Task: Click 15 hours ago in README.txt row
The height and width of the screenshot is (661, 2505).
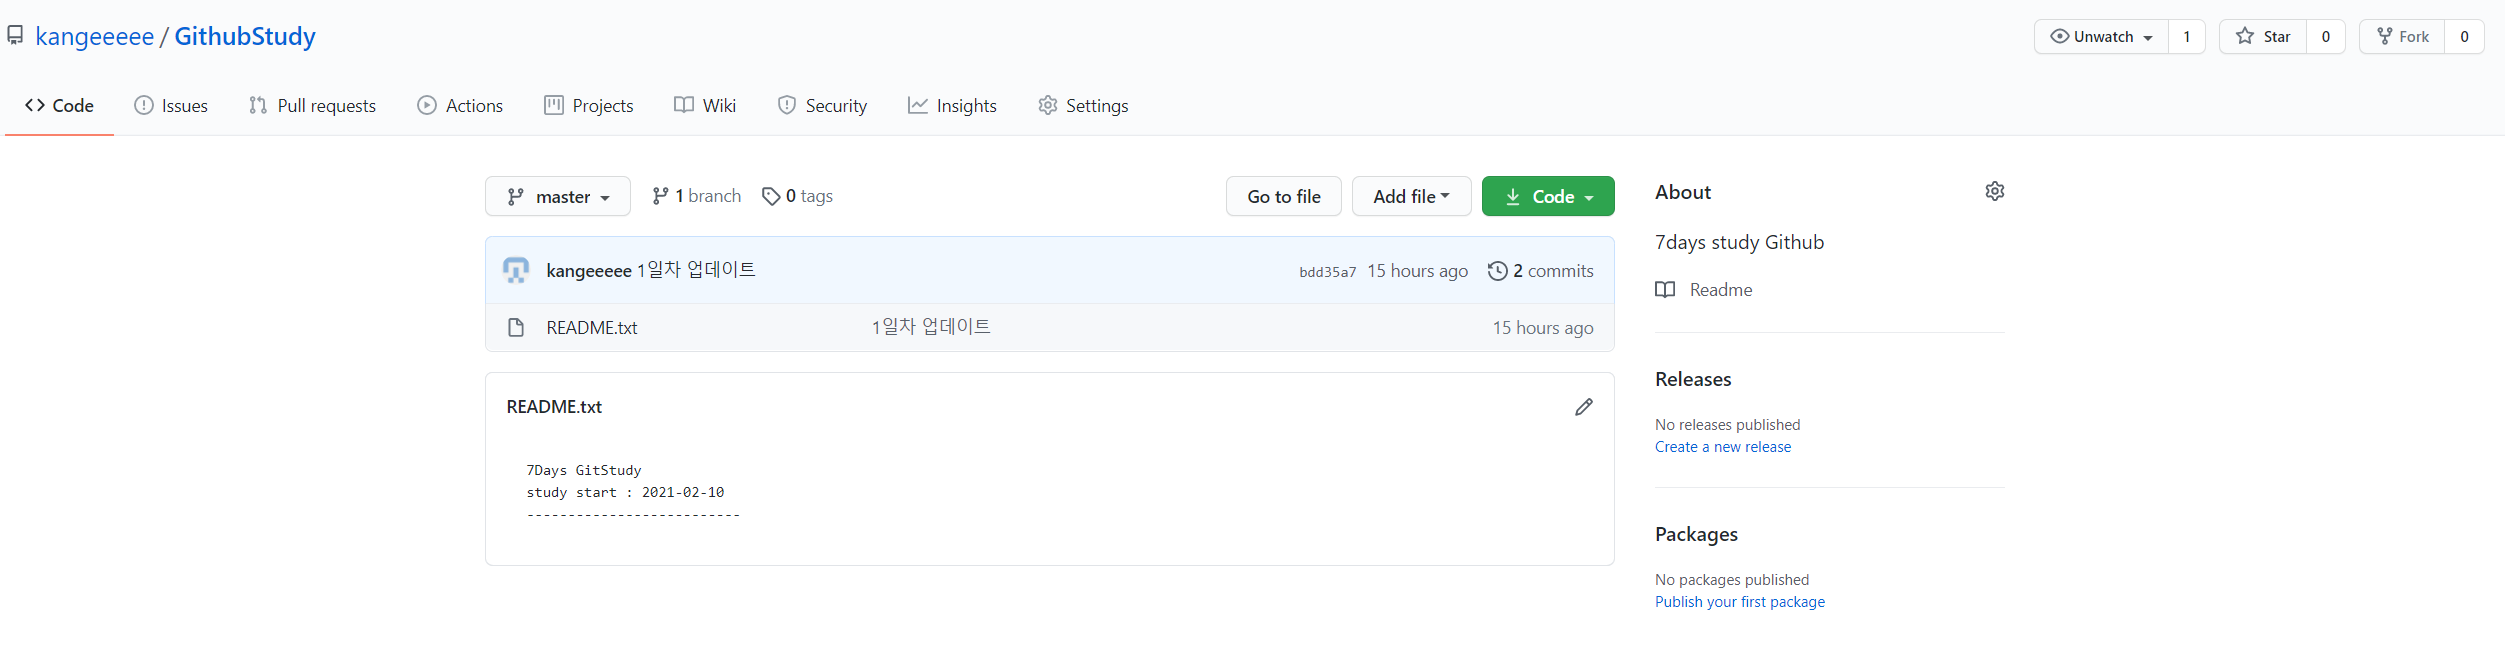Action: click(1543, 328)
